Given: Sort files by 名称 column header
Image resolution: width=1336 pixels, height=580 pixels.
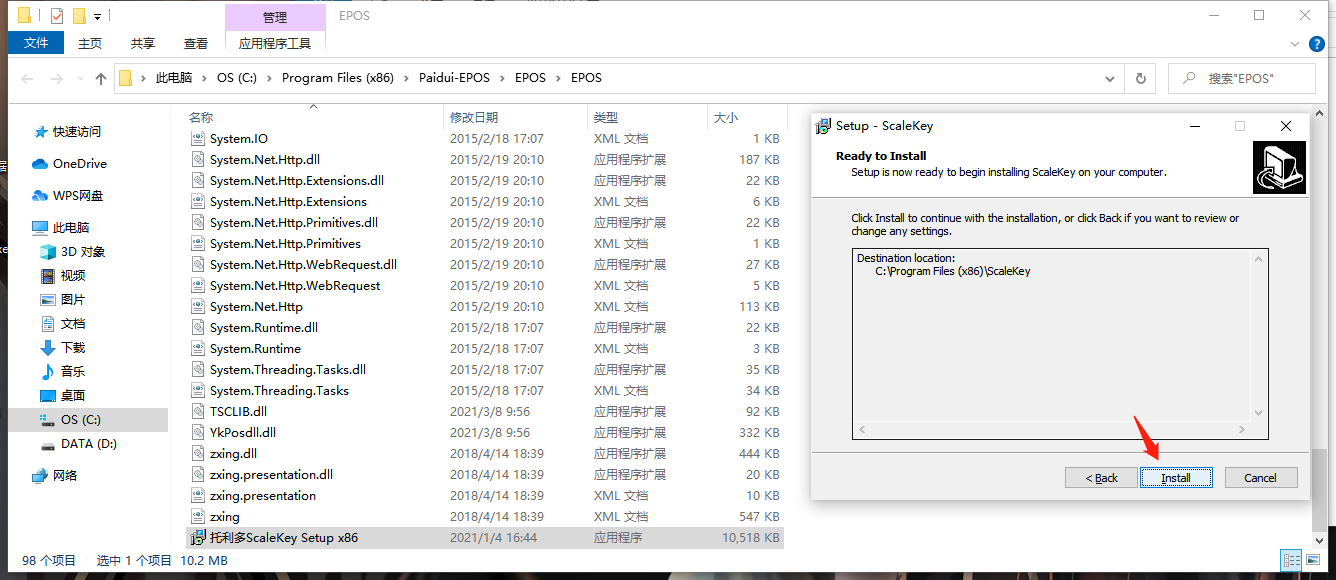Looking at the screenshot, I should pyautogui.click(x=201, y=117).
